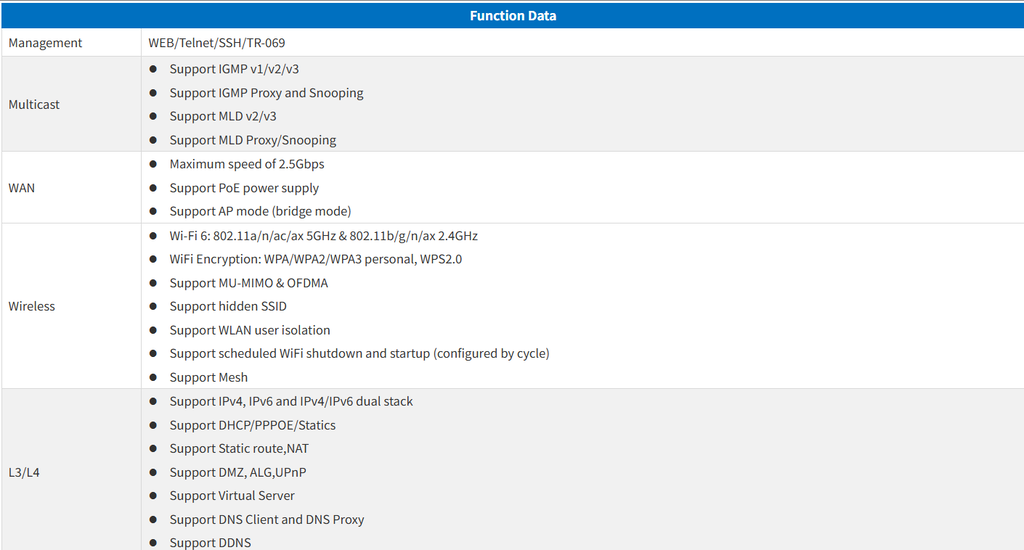Viewport: 1024px width, 550px height.
Task: Click Support scheduled WiFi shutdown line
Action: [359, 353]
